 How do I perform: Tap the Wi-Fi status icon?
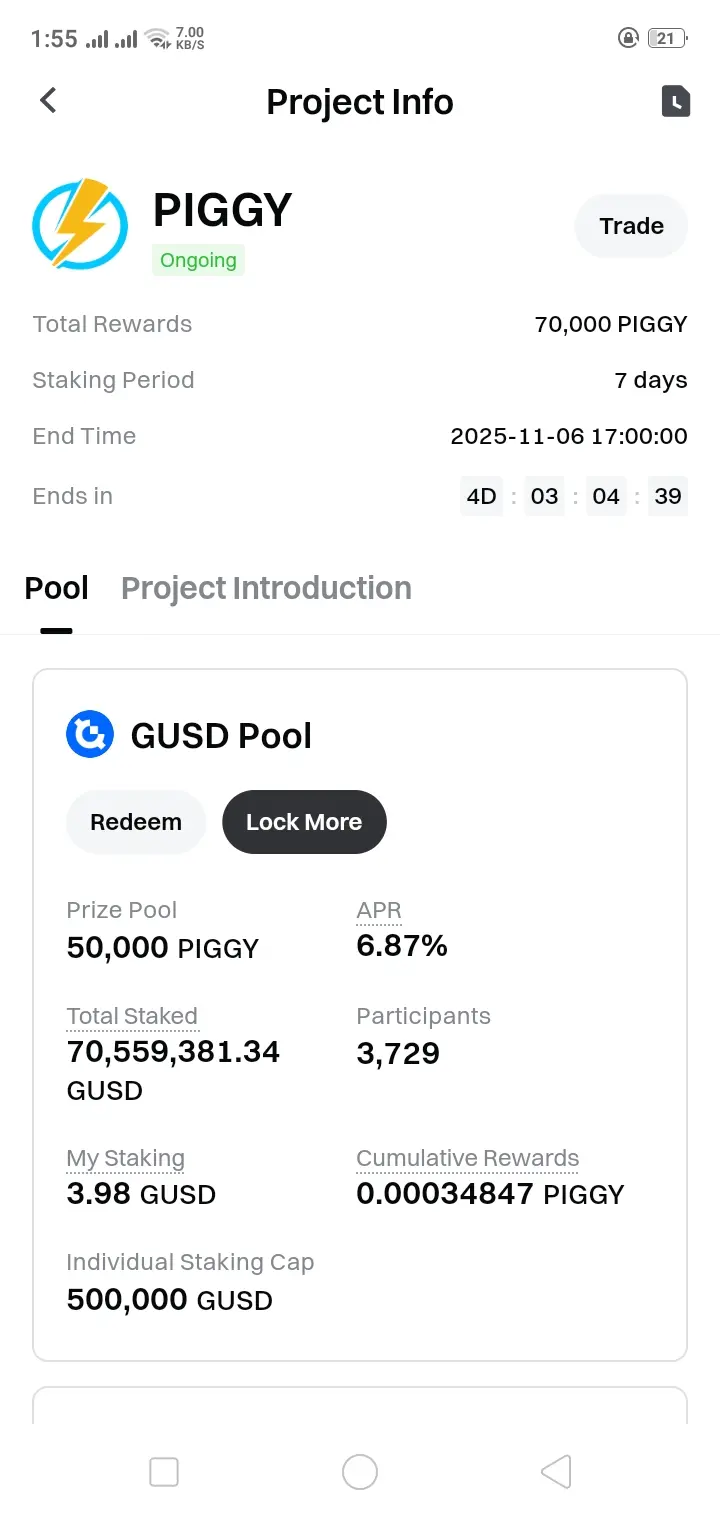157,39
